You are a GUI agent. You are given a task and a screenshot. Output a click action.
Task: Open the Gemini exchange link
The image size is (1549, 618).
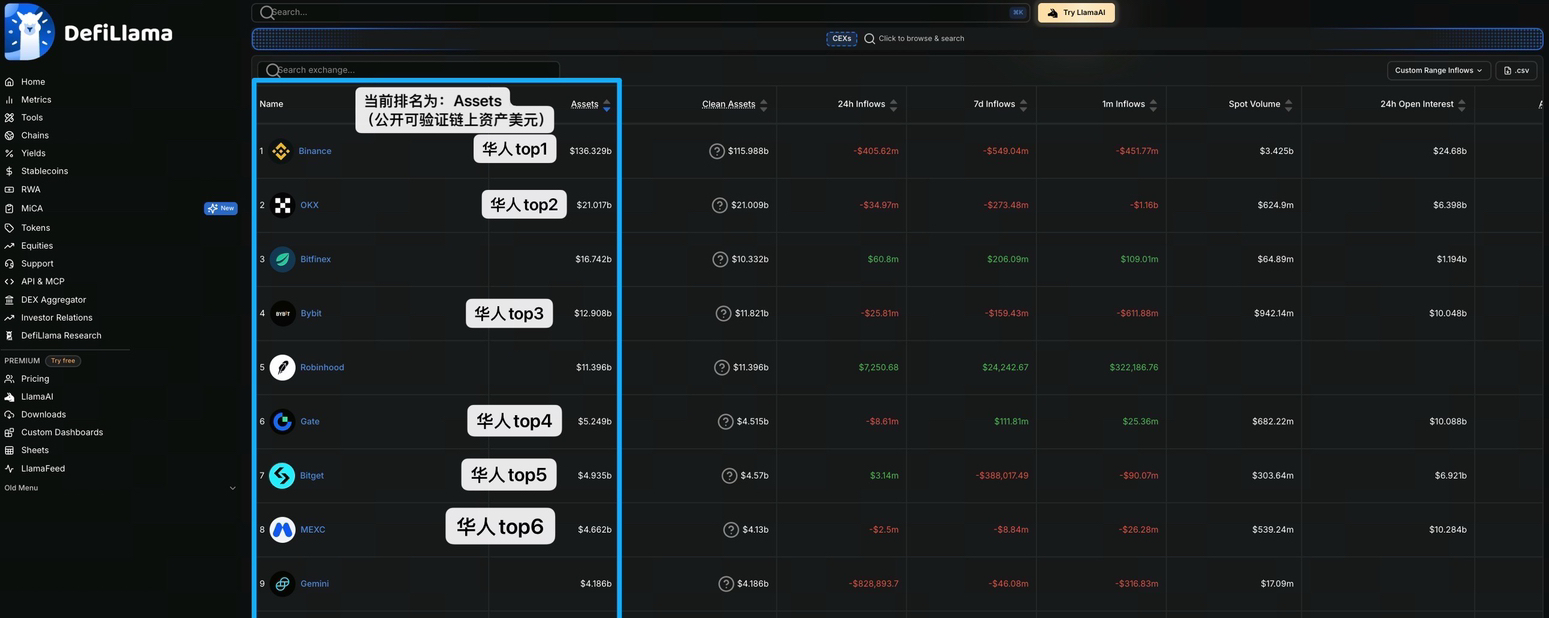(315, 583)
